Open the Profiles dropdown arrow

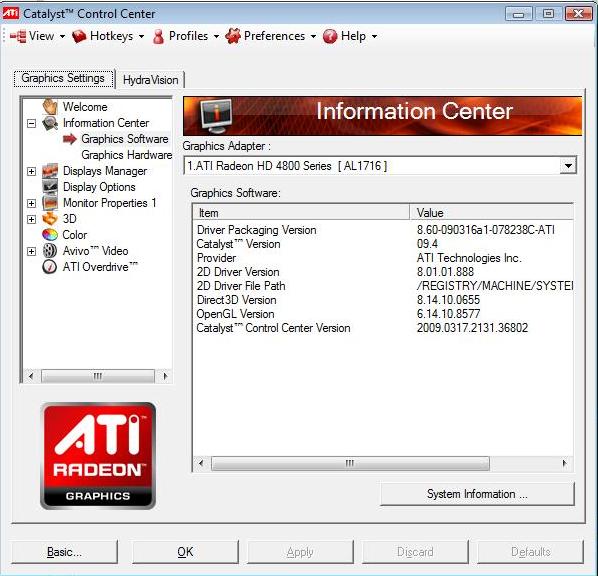216,37
